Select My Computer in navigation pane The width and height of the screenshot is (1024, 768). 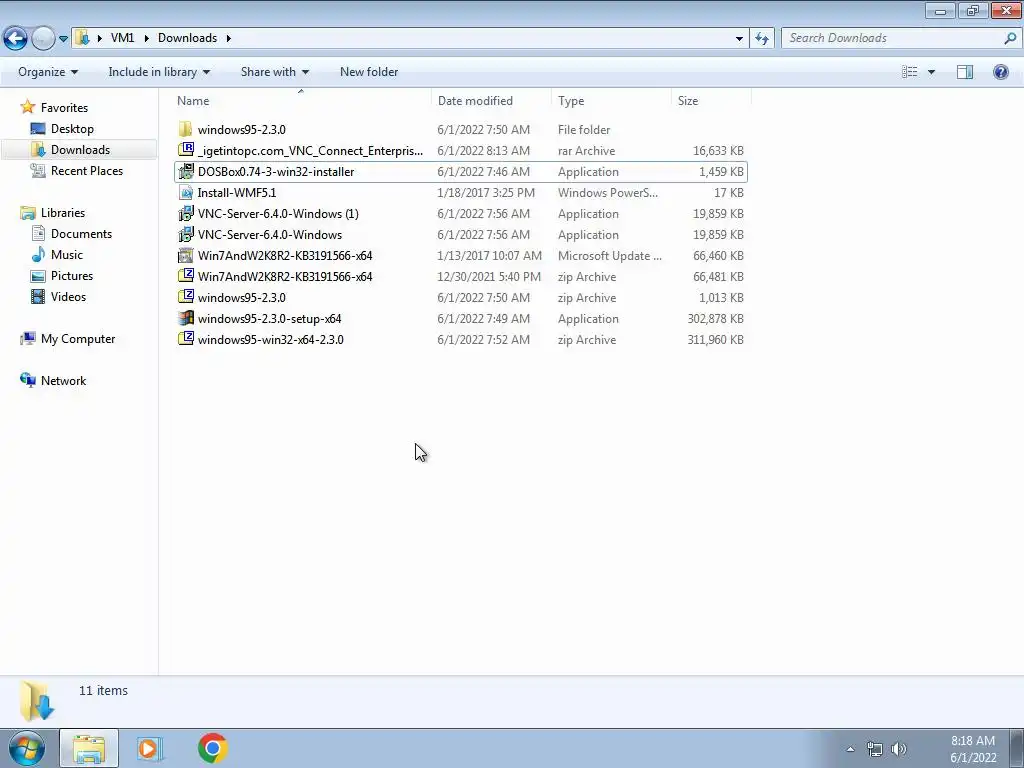78,338
